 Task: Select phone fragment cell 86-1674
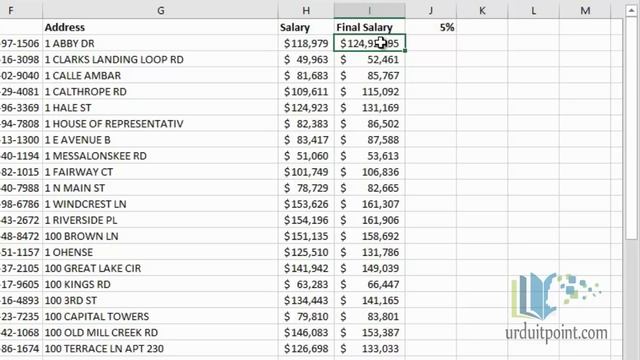pos(20,348)
